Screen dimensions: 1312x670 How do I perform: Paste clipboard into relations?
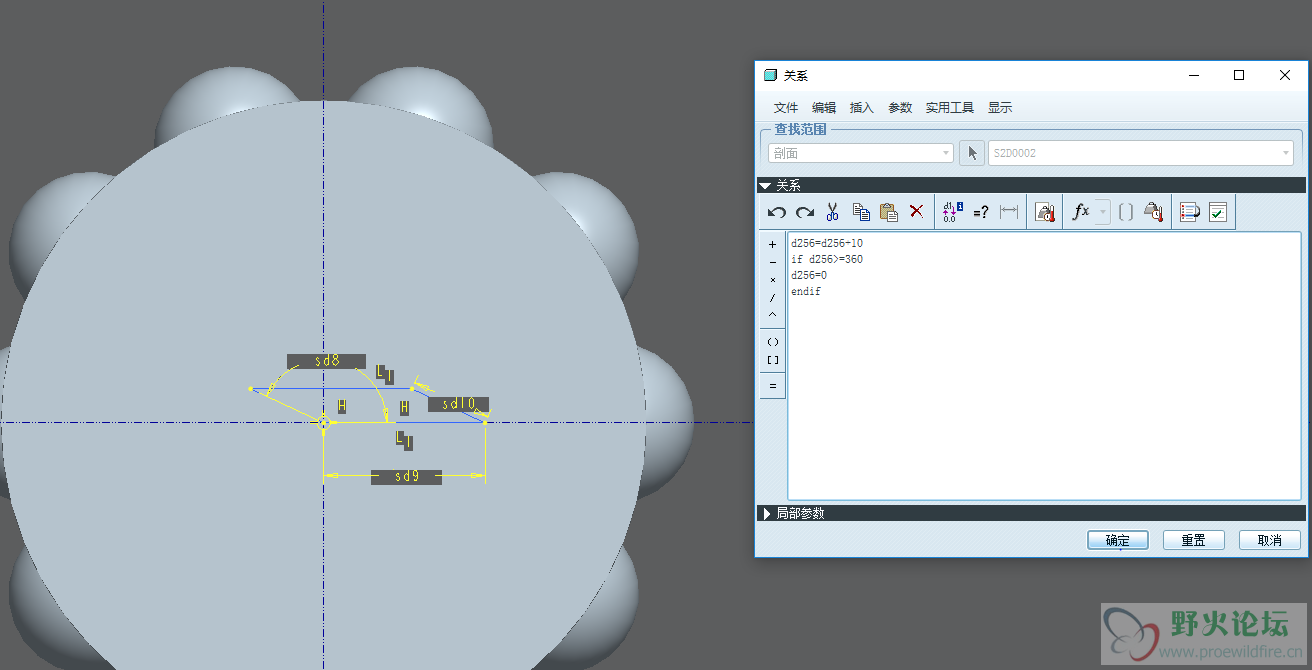pos(888,212)
